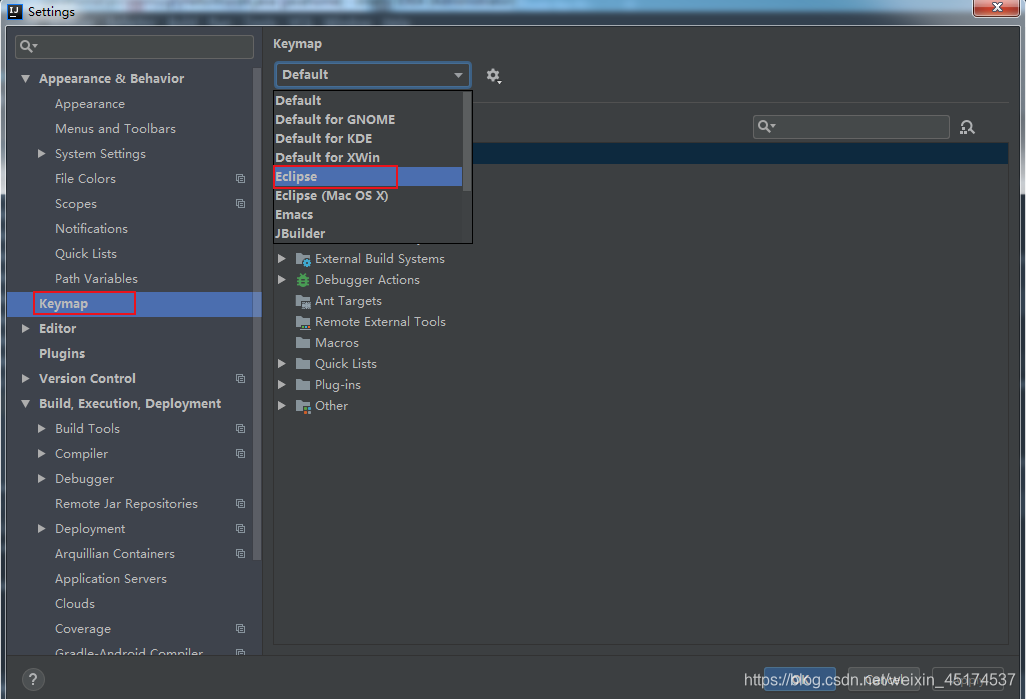
Task: Click the settings sidebar scrollbar
Action: pyautogui.click(x=257, y=314)
